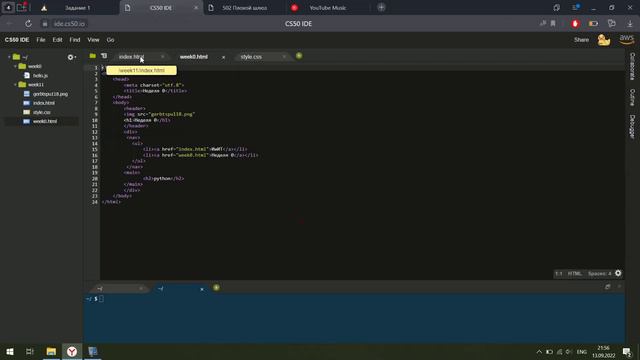
Task: Open the Collaborate side panel
Action: [632, 66]
